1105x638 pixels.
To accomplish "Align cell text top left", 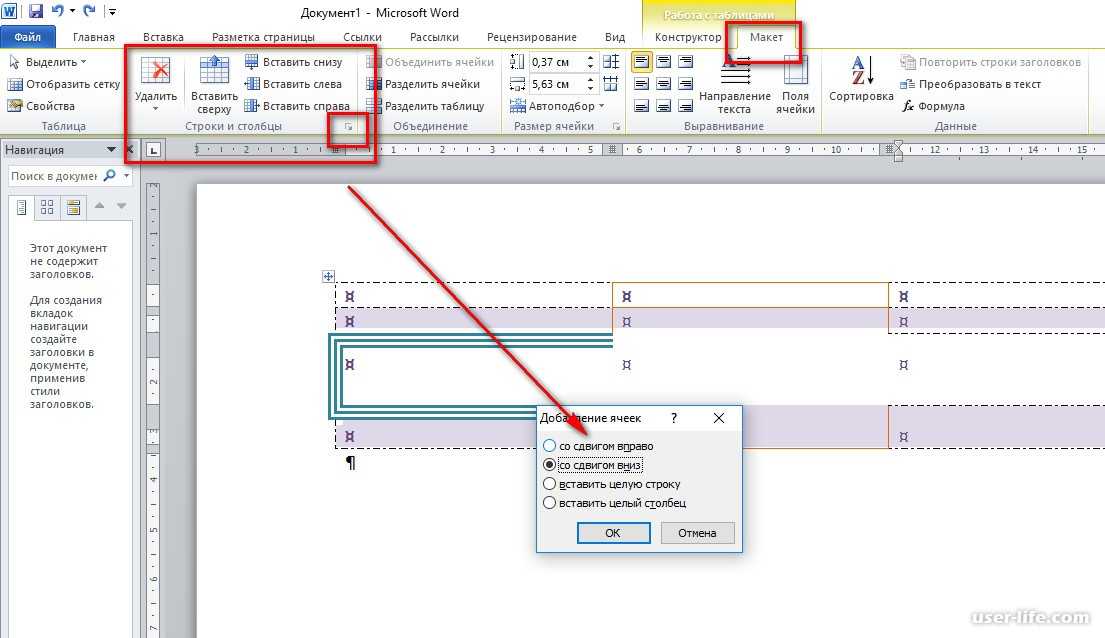I will click(x=641, y=62).
